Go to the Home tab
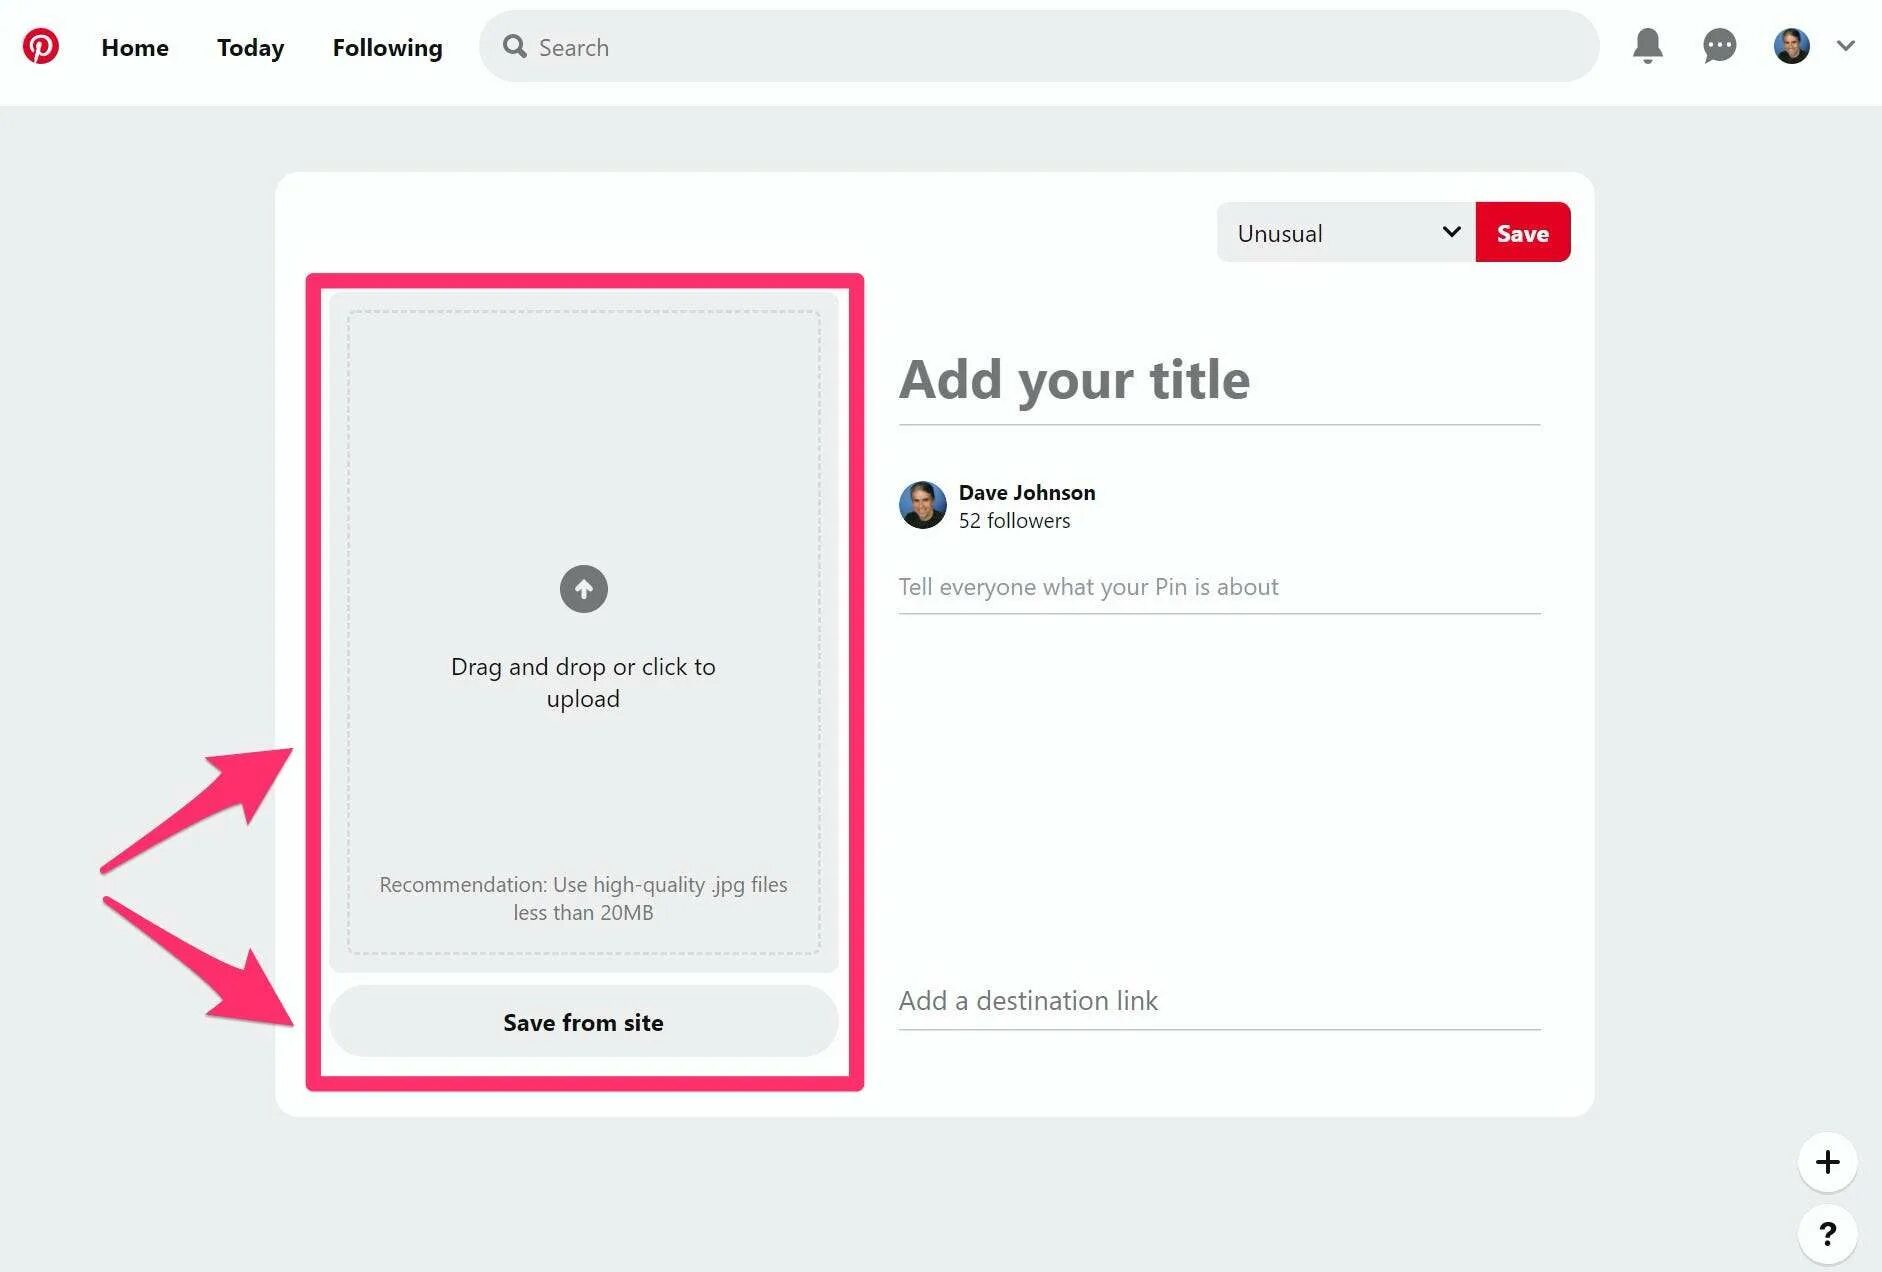 point(135,47)
